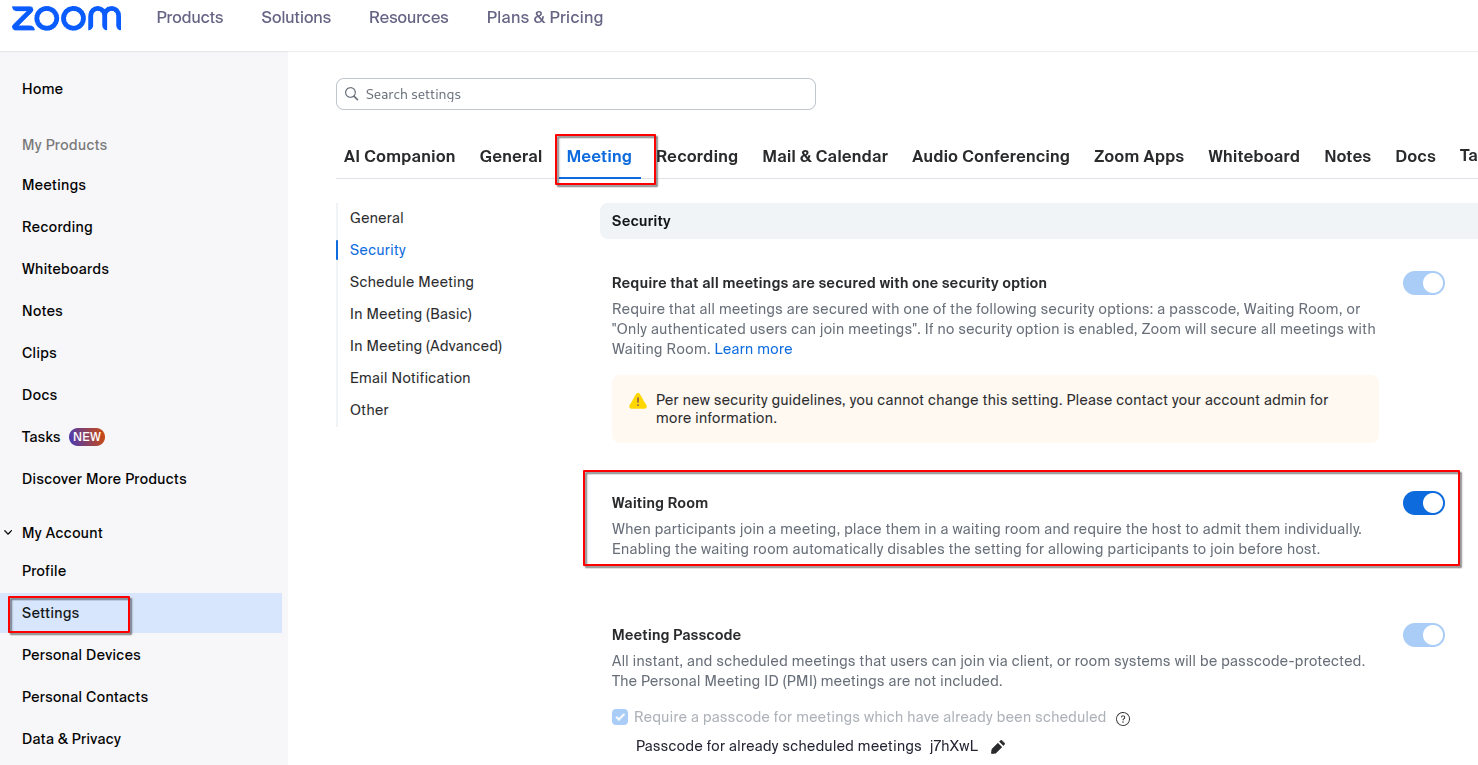This screenshot has height=765, width=1478.
Task: Collapse the My Account section
Action: click(9, 532)
